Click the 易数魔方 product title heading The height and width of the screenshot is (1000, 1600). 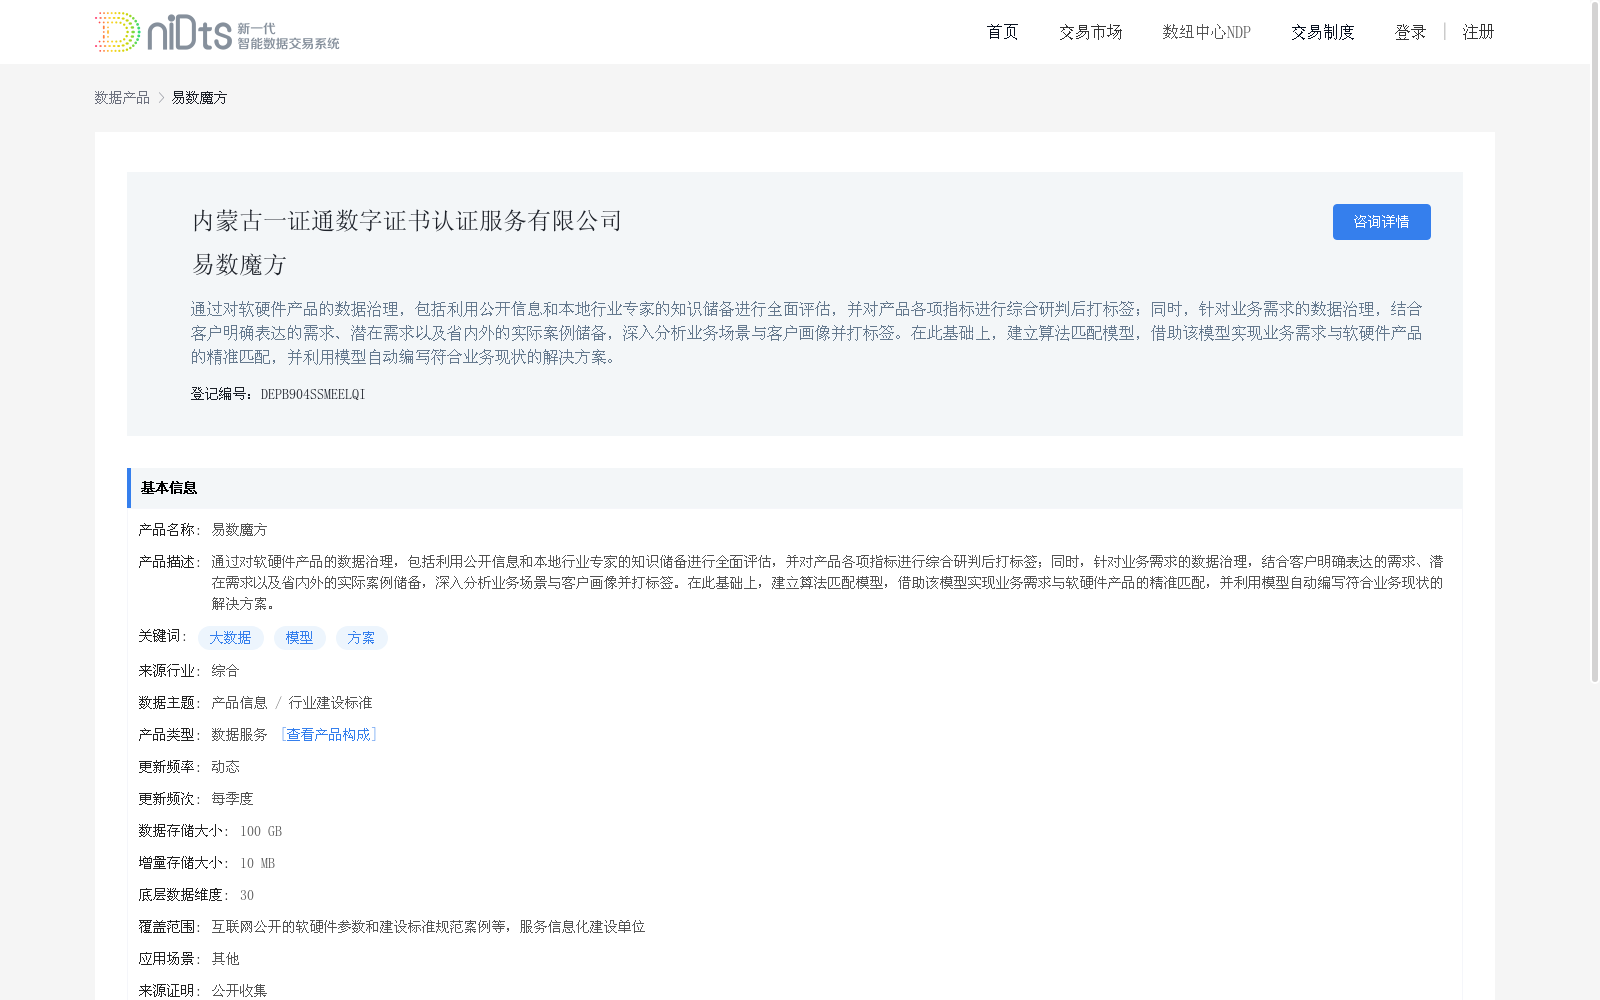pyautogui.click(x=239, y=265)
